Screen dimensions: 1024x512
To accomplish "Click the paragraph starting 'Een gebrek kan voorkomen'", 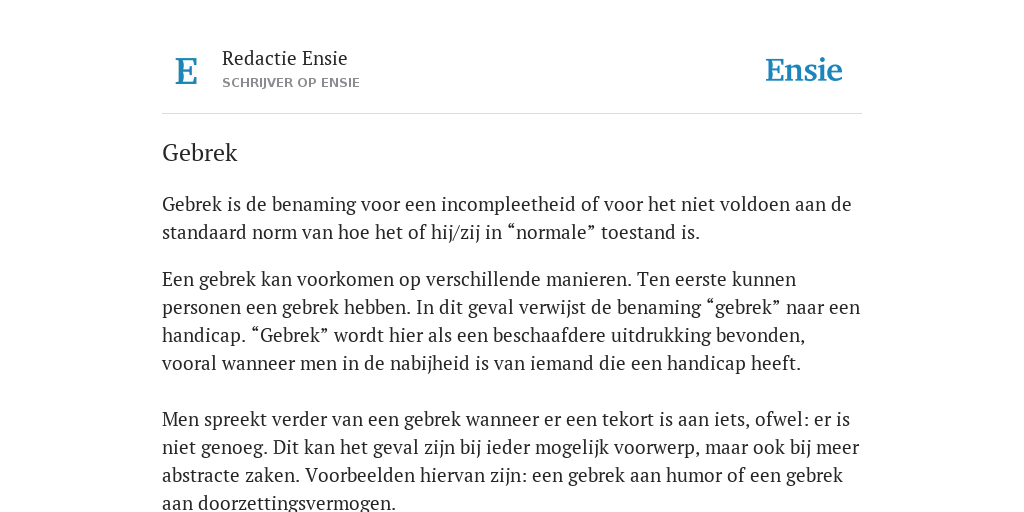I will [x=511, y=321].
